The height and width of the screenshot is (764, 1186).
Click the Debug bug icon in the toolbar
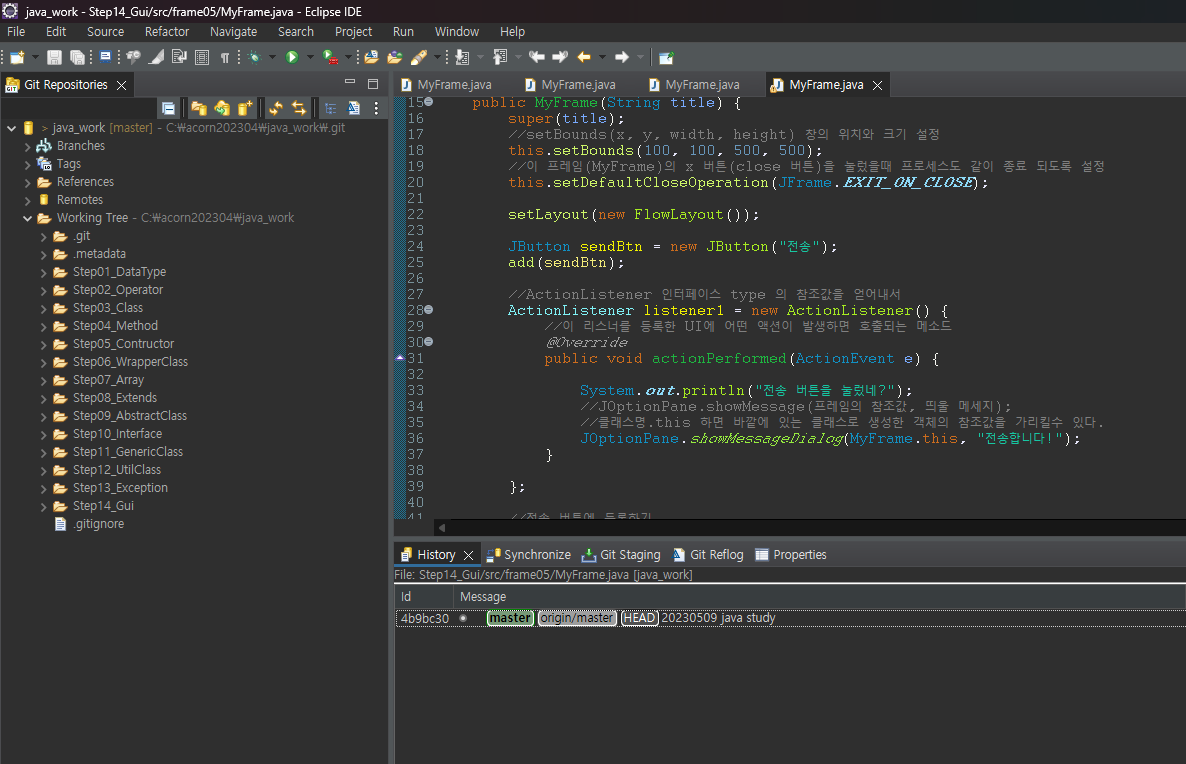(254, 58)
